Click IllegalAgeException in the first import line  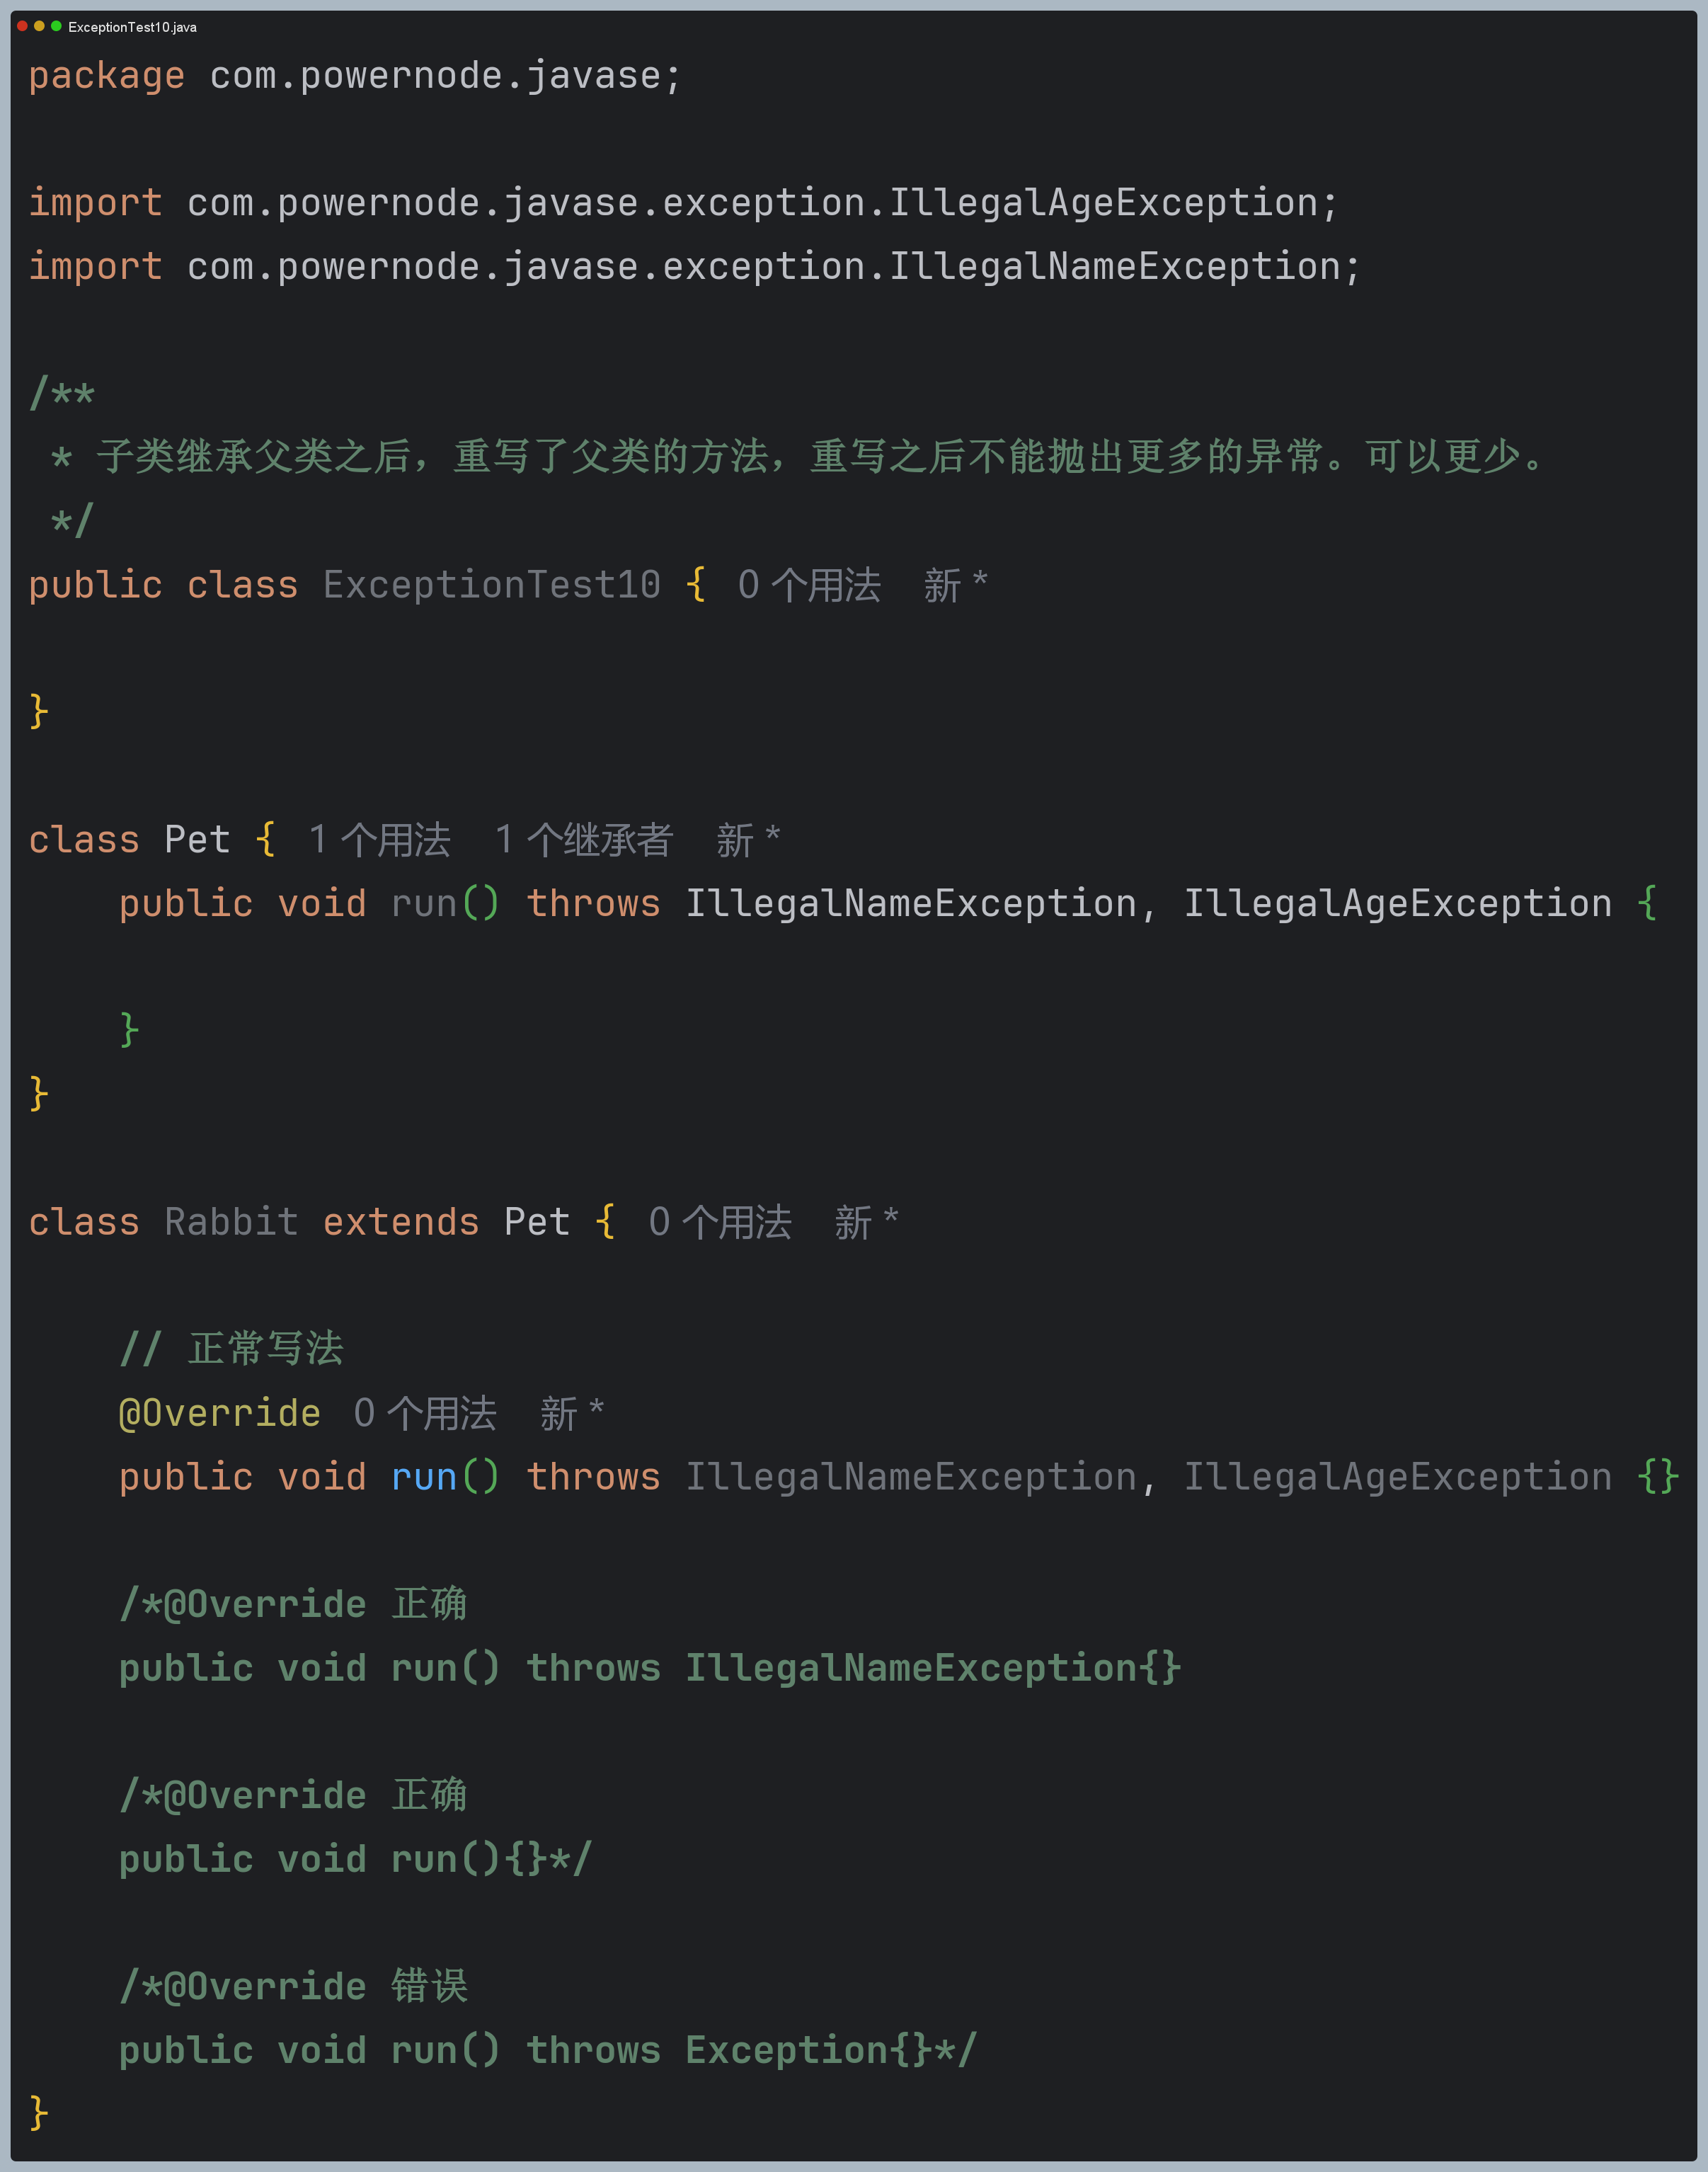tap(1102, 204)
